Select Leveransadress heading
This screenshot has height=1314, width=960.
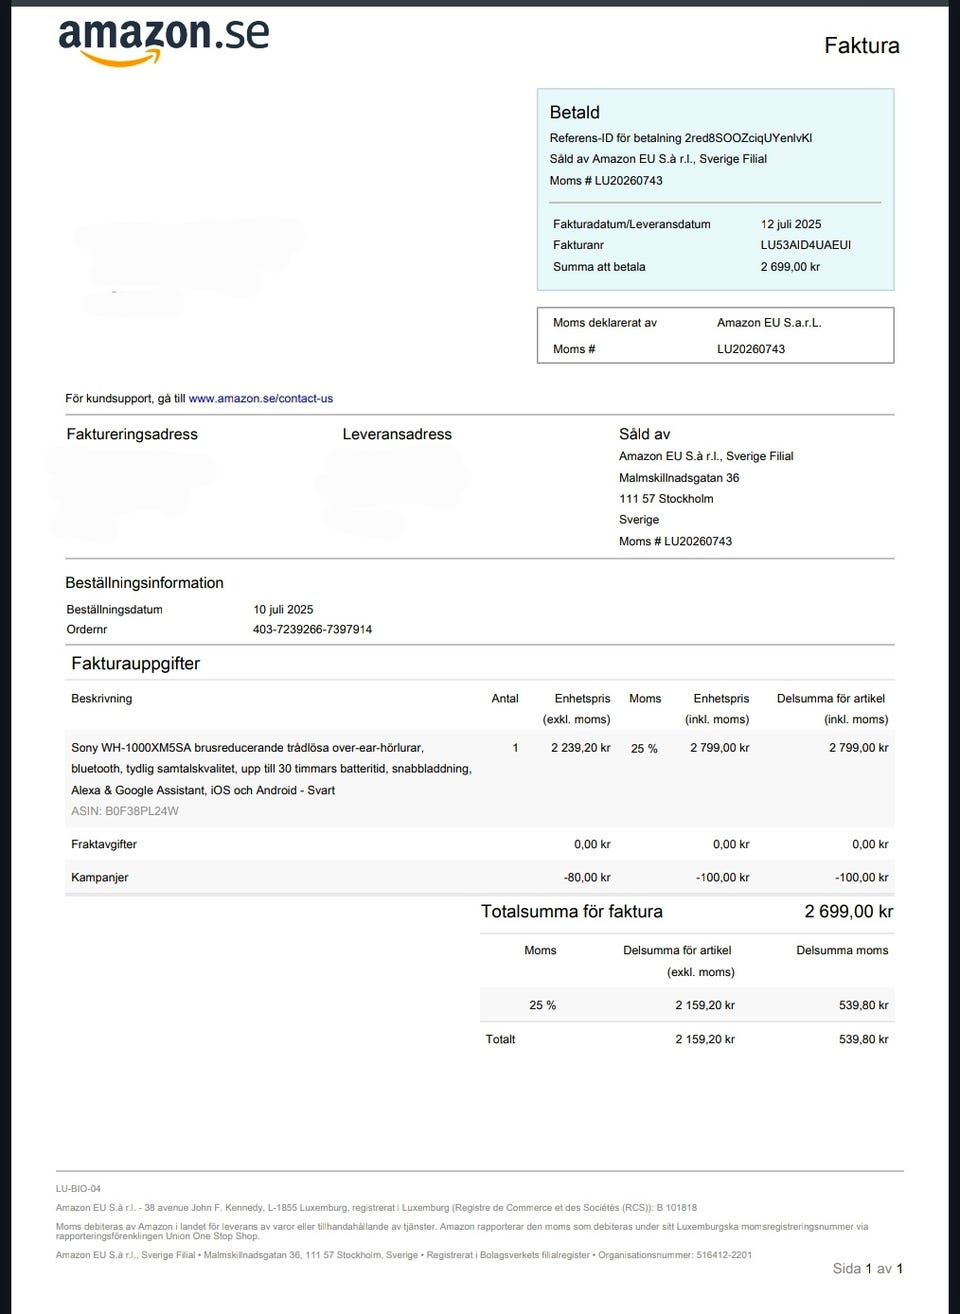[397, 434]
